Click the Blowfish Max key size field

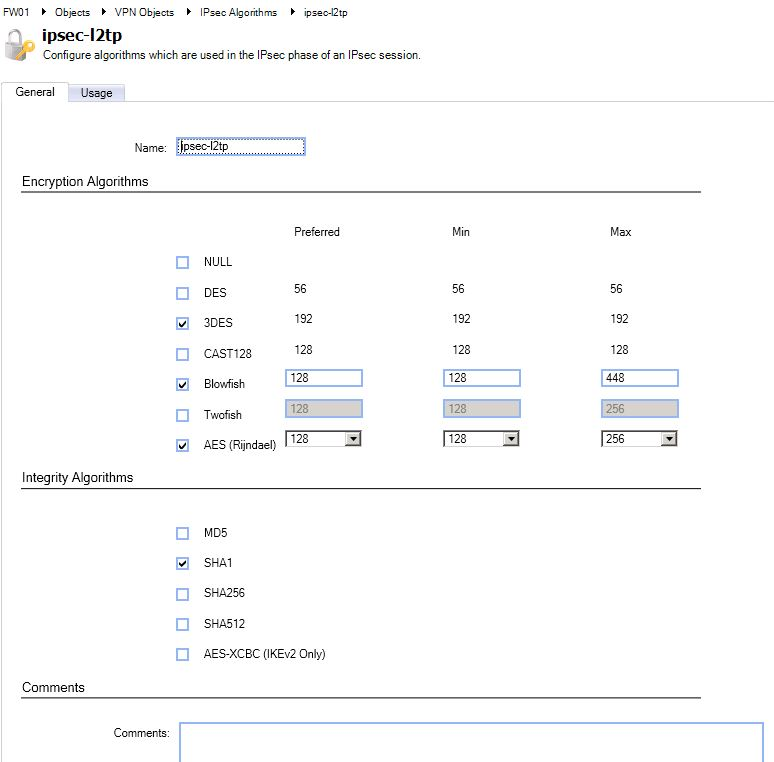click(x=640, y=378)
